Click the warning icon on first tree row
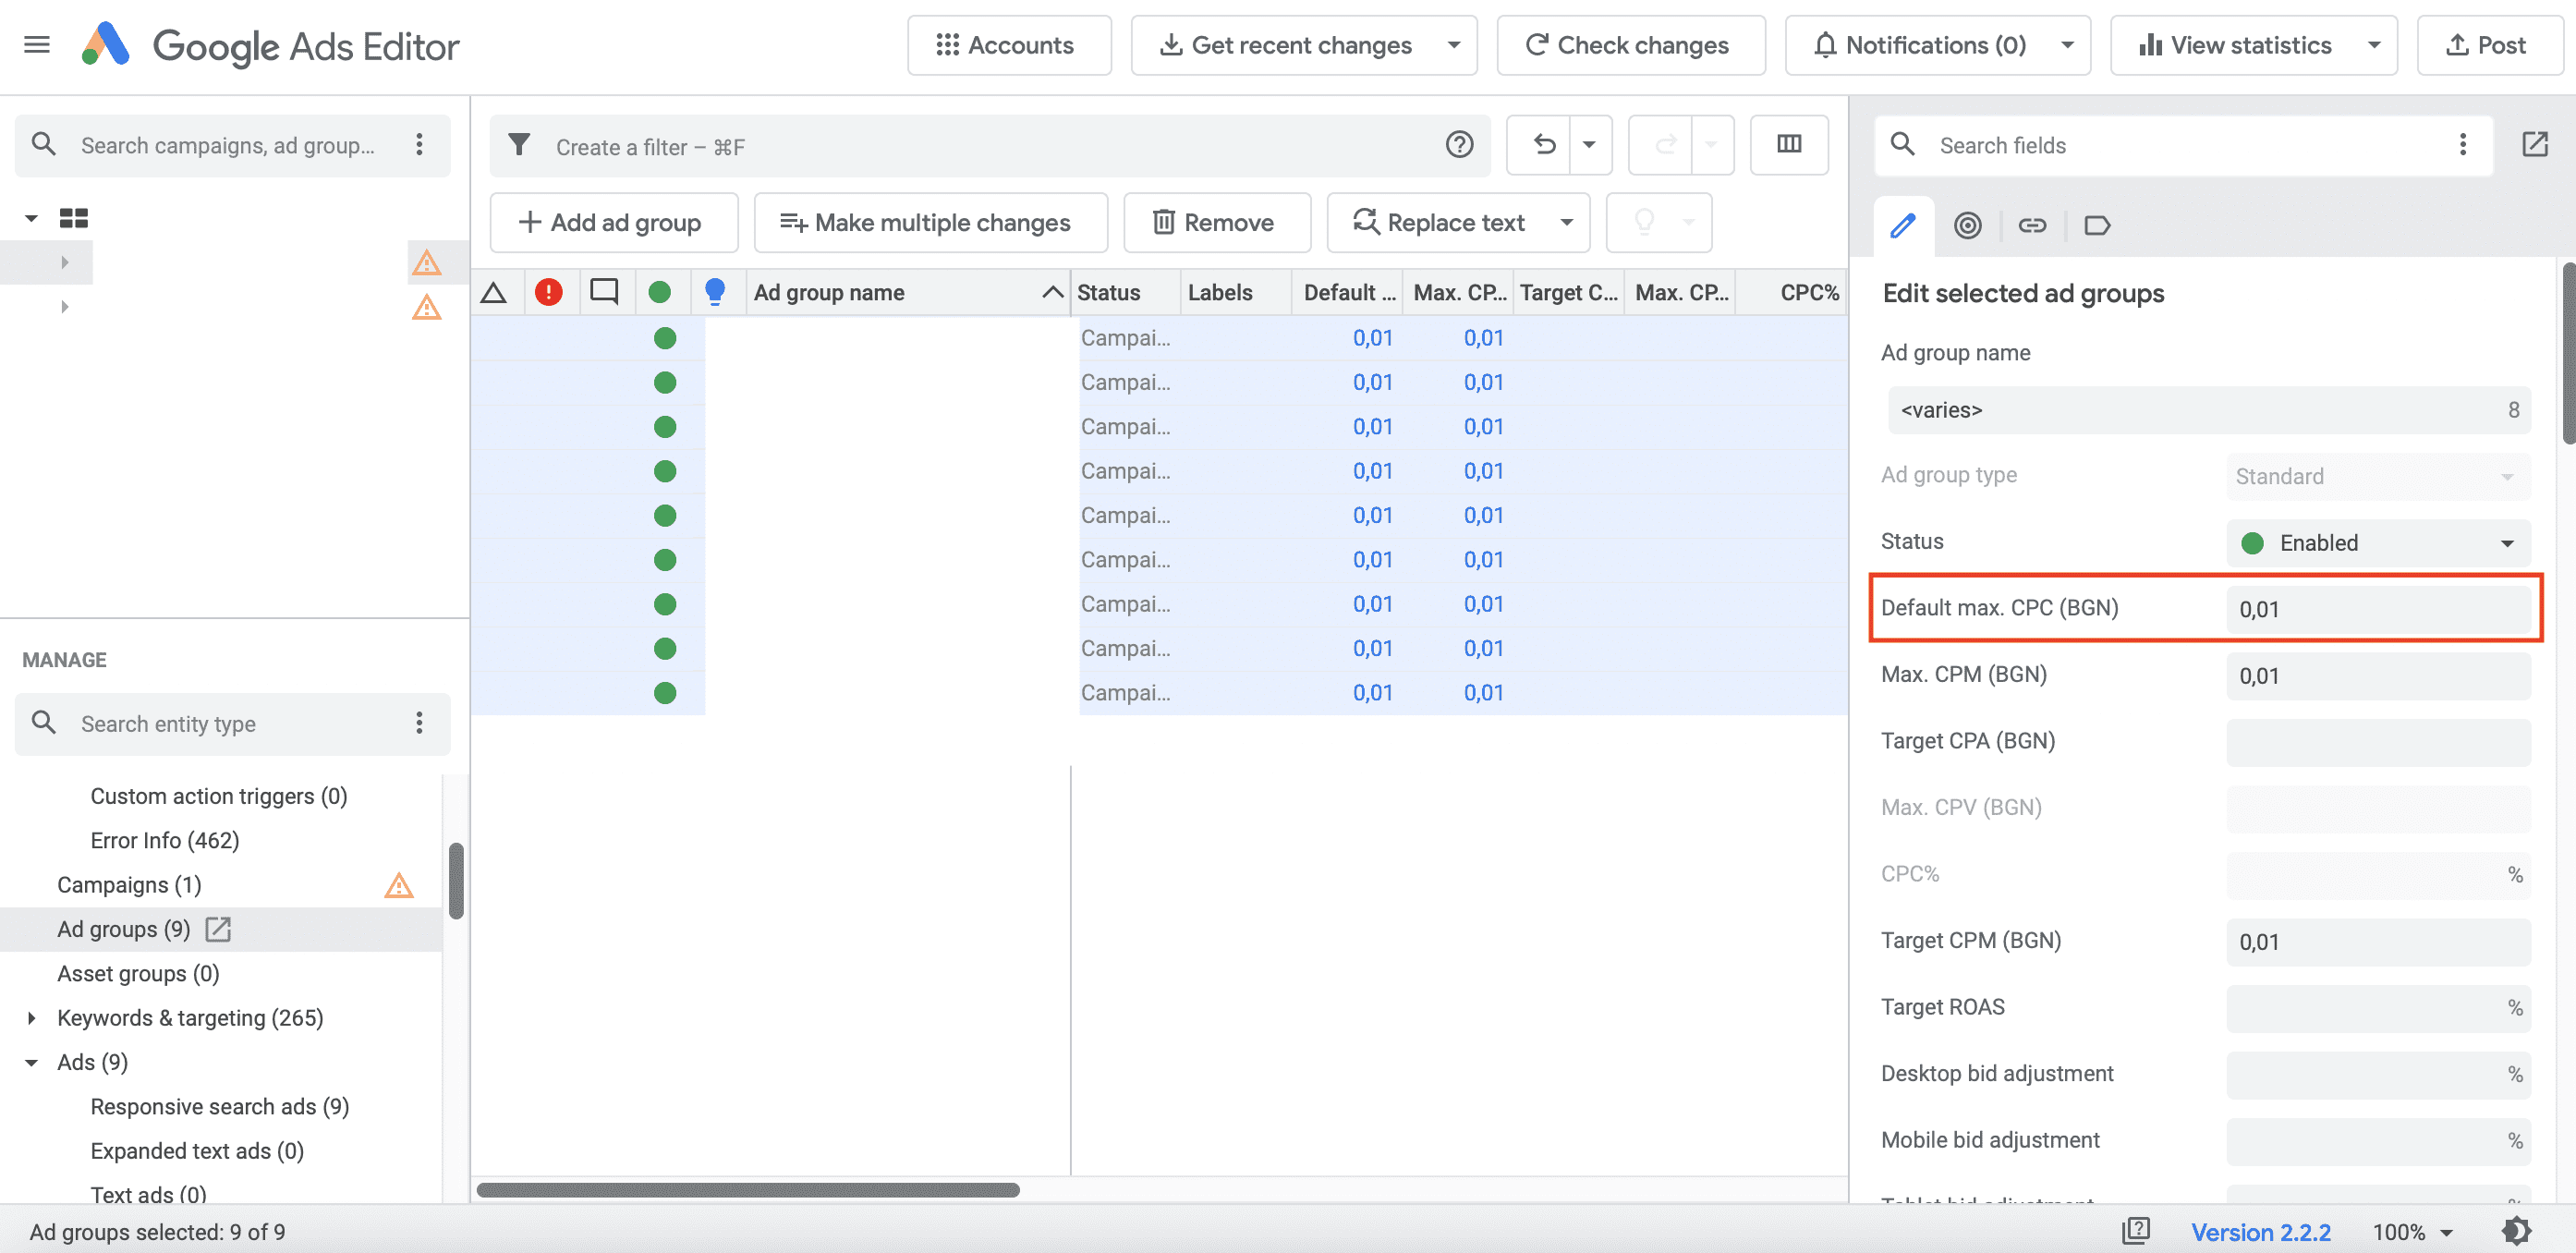This screenshot has width=2576, height=1253. pyautogui.click(x=427, y=262)
